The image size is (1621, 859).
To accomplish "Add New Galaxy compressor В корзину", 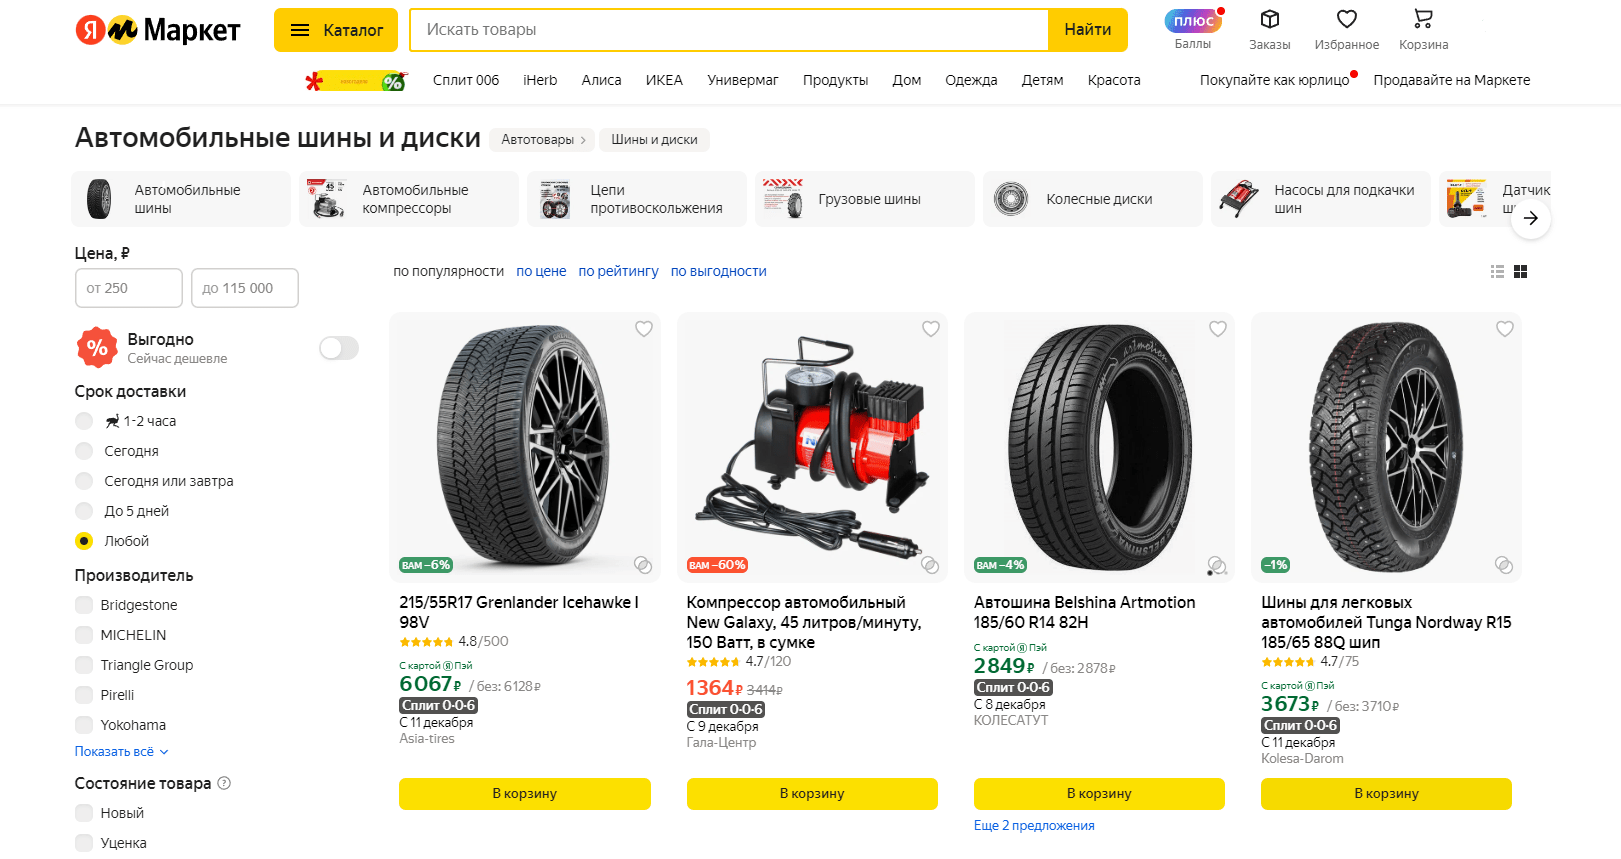I will click(812, 793).
